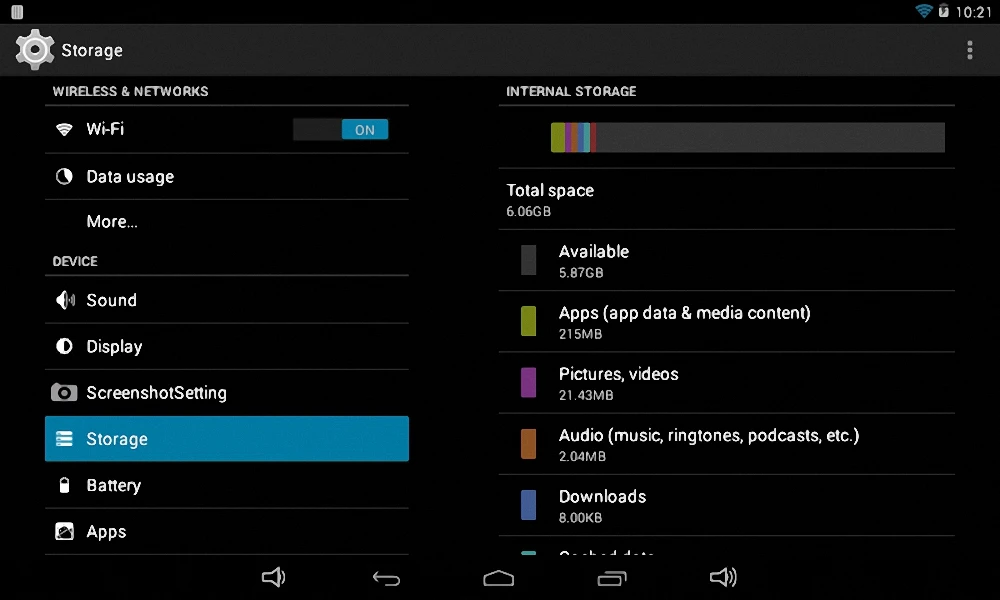Open Apps (app data & media content) storage
Image resolution: width=1000 pixels, height=600 pixels.
727,321
